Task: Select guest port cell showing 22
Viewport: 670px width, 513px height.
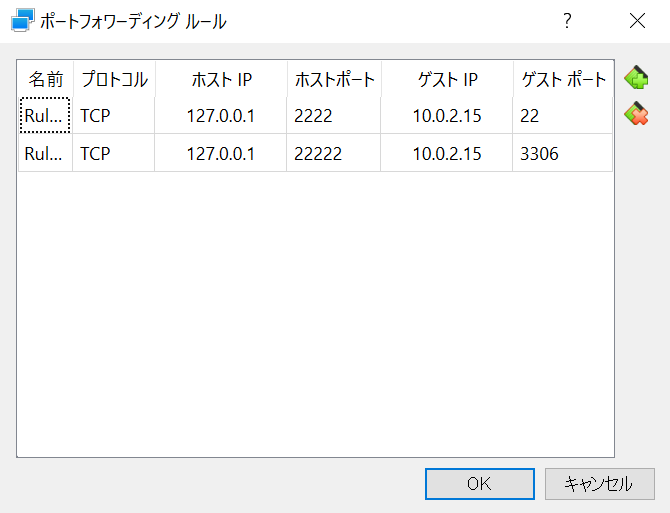Action: pos(562,115)
